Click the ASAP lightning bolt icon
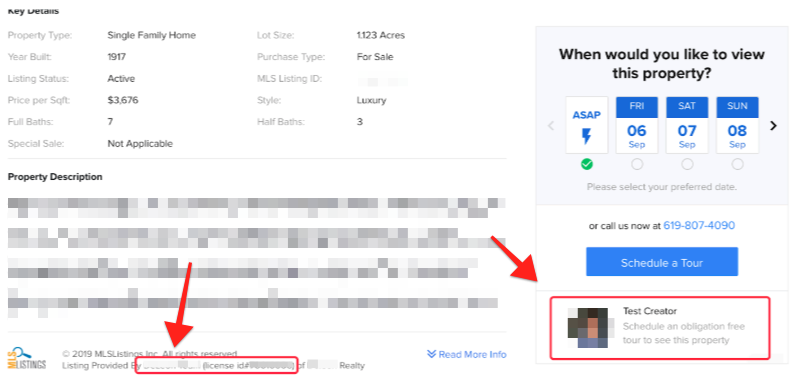The height and width of the screenshot is (376, 795). (587, 136)
